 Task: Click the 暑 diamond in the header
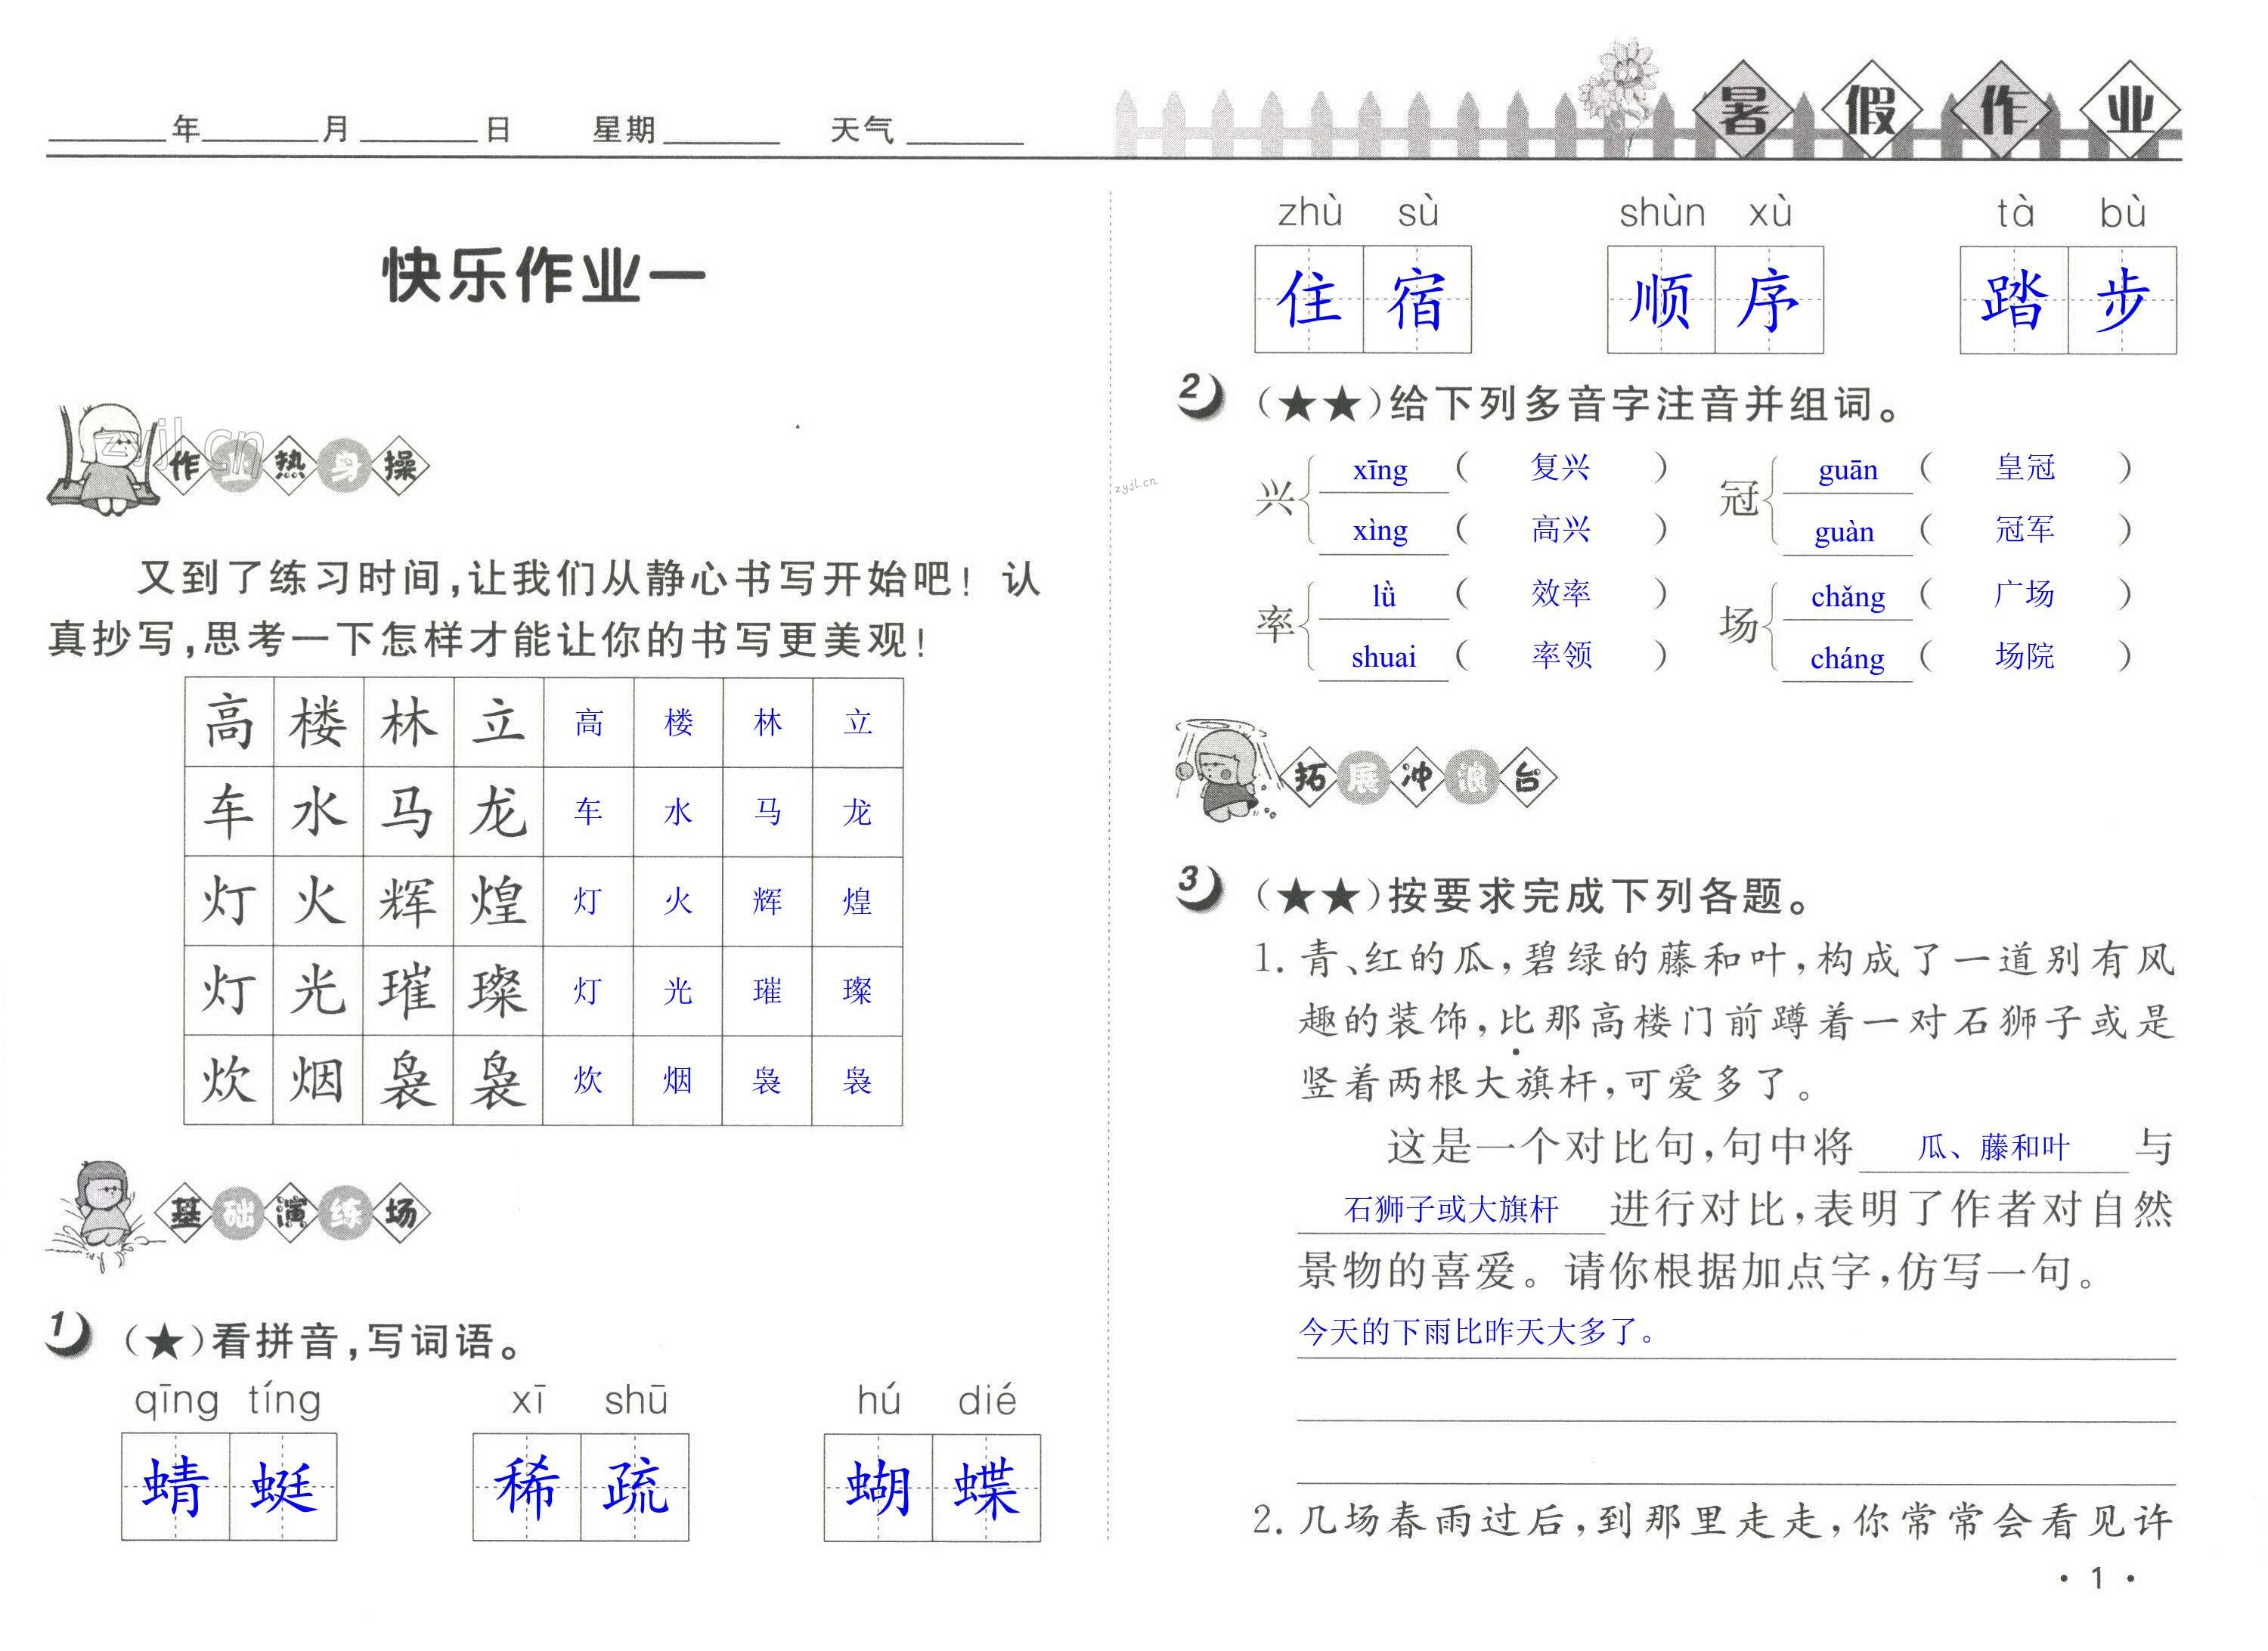click(1744, 110)
